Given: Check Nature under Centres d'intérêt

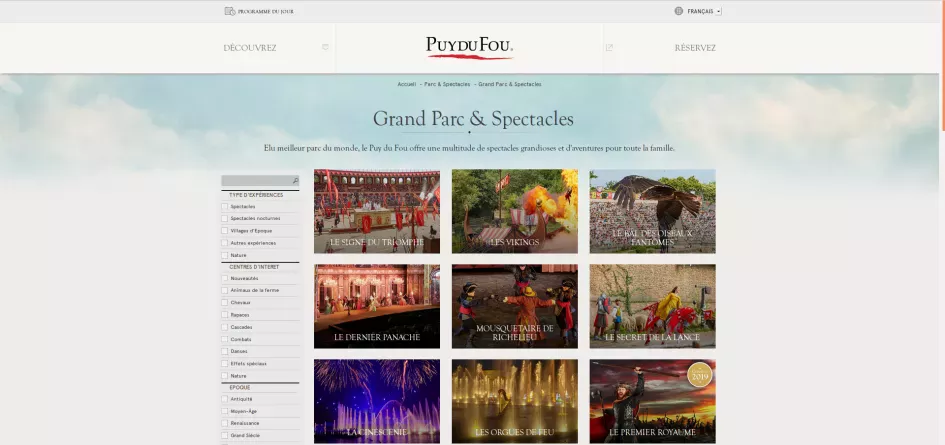Looking at the screenshot, I should 225,376.
